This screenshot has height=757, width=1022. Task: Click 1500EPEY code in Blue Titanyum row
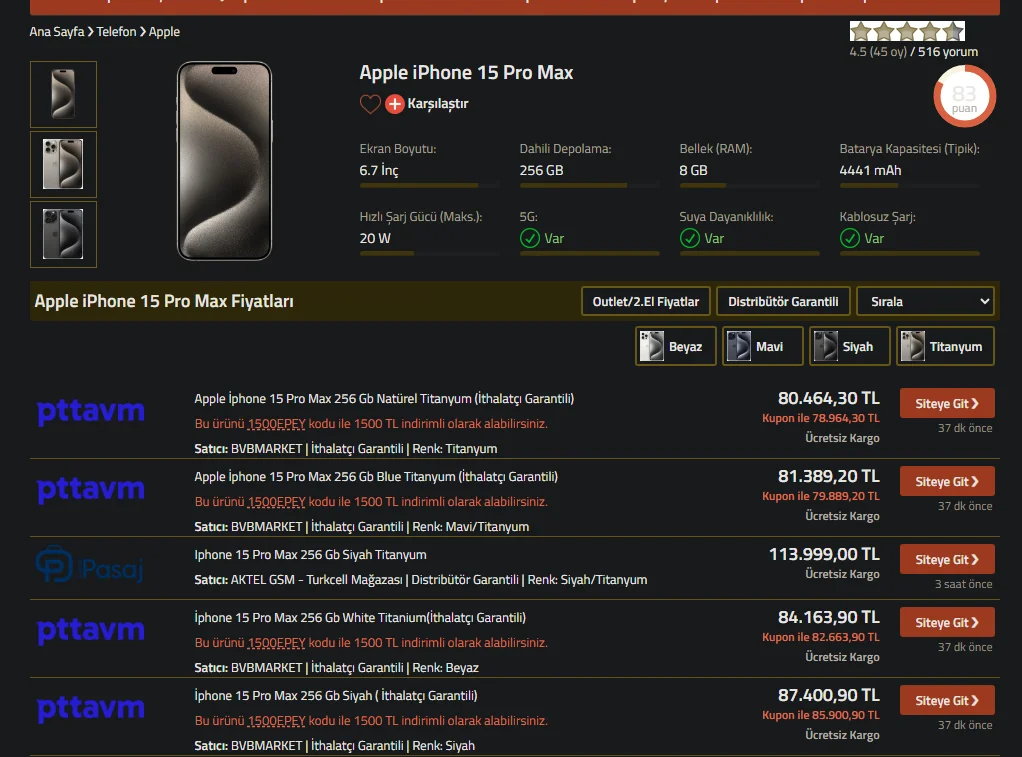click(276, 502)
